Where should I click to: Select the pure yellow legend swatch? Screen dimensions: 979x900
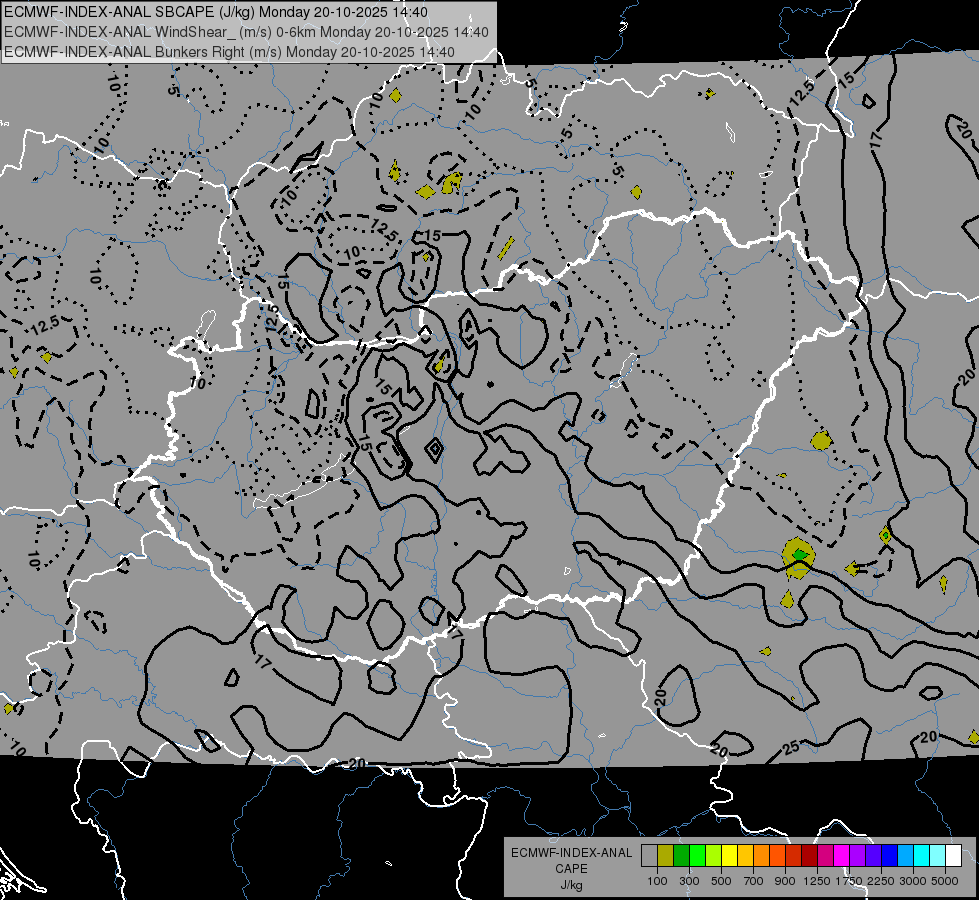(x=729, y=856)
